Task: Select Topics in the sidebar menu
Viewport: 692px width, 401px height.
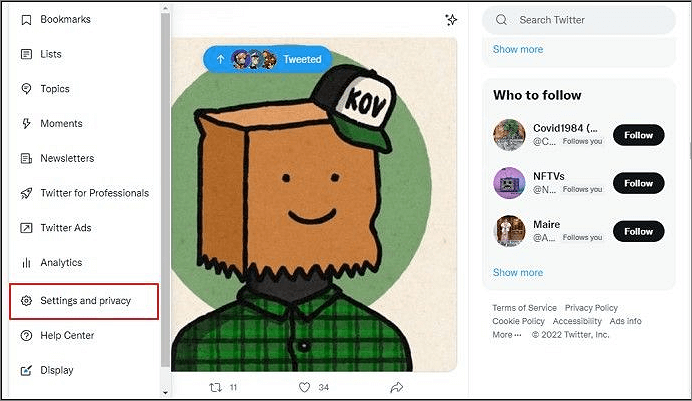Action: point(55,89)
